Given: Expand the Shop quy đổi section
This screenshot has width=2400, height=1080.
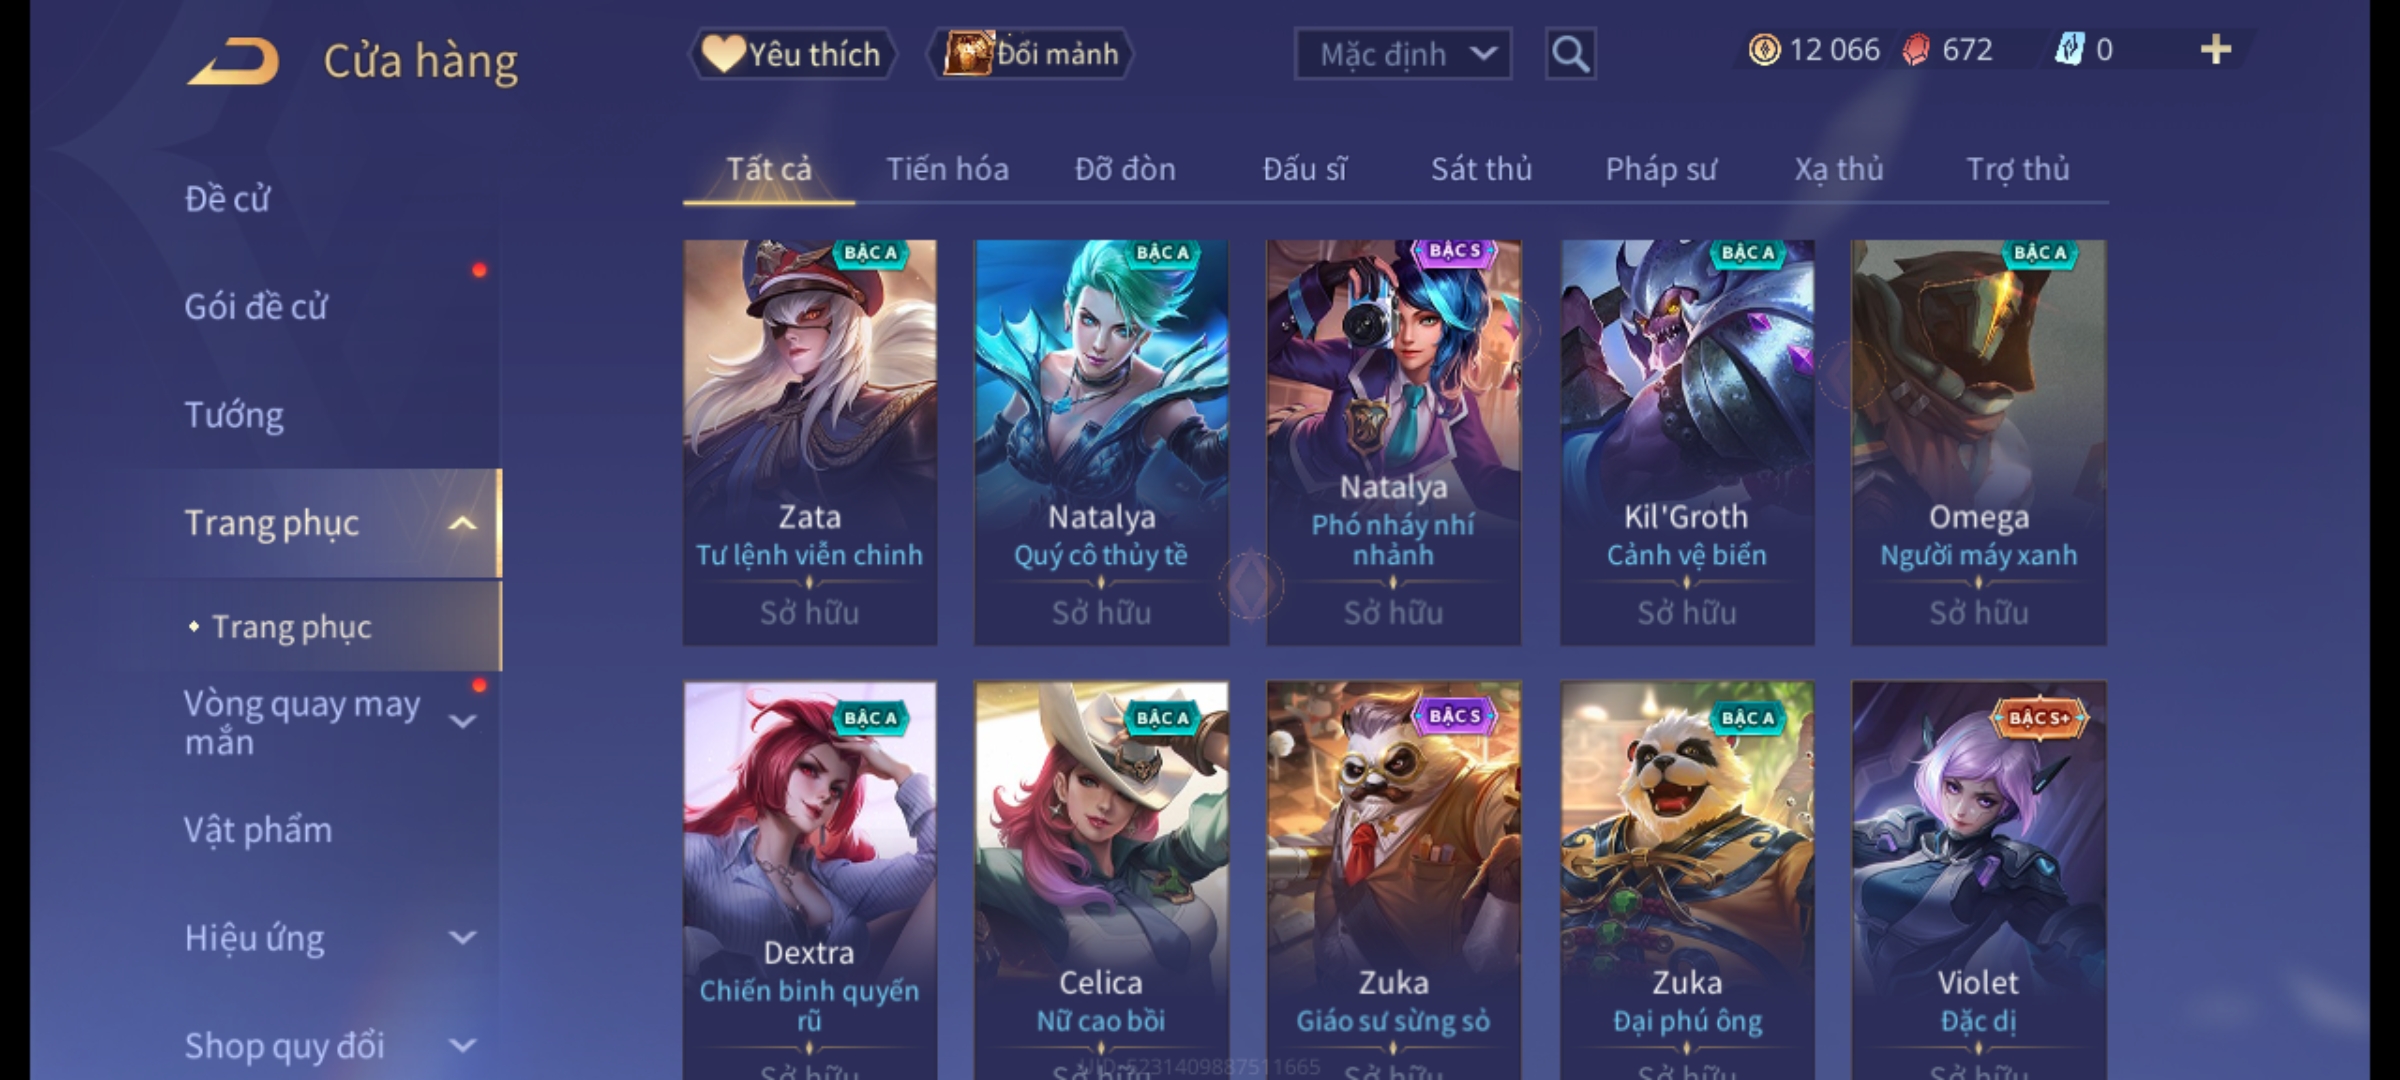Looking at the screenshot, I should [x=462, y=1046].
